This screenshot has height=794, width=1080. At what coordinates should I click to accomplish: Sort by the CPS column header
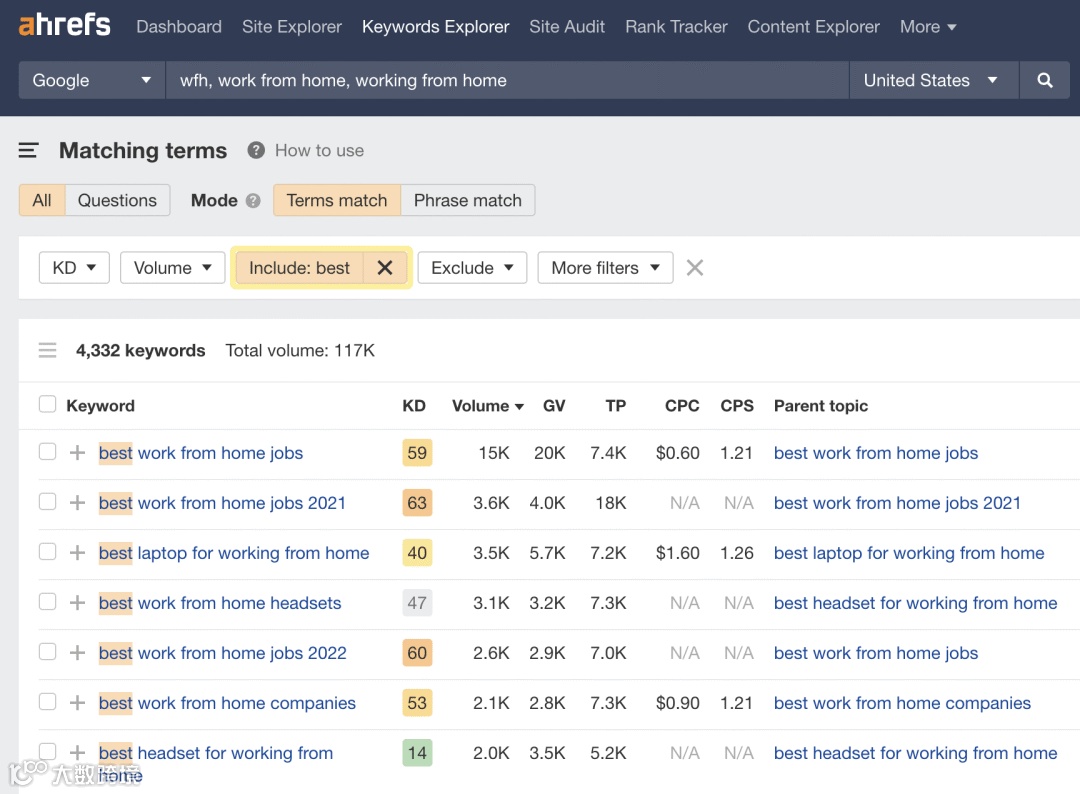tap(737, 406)
